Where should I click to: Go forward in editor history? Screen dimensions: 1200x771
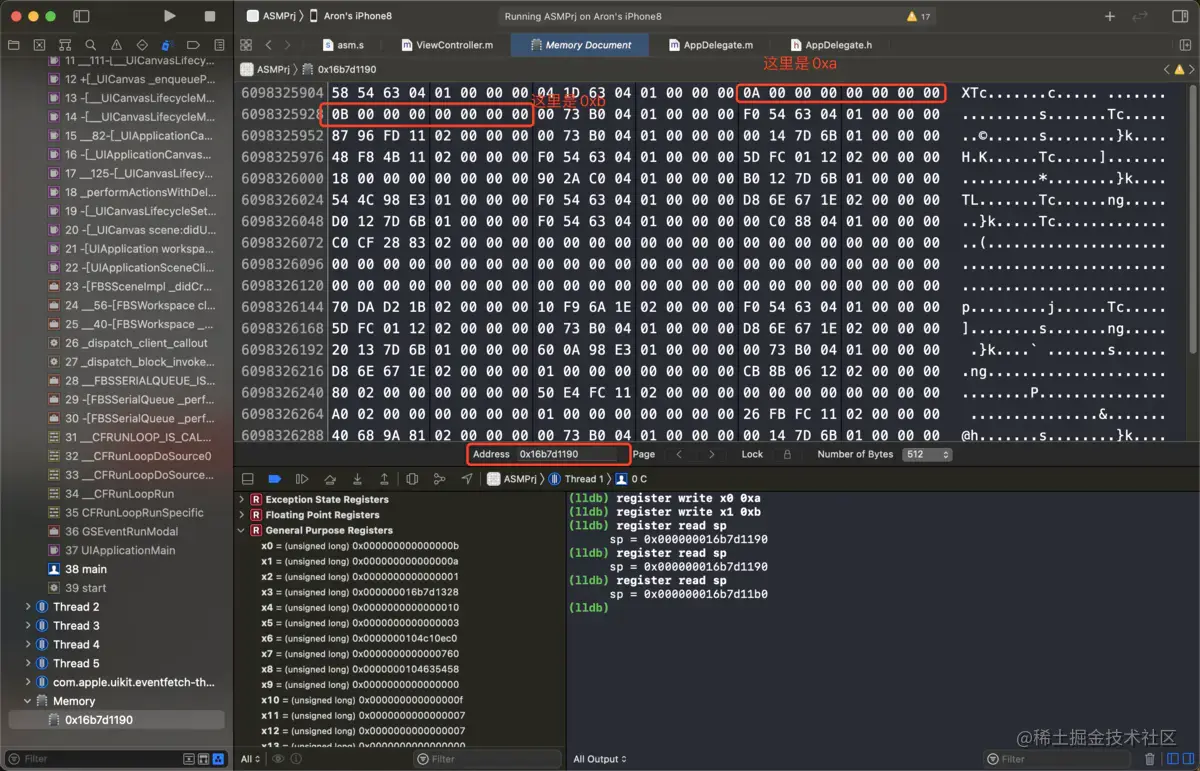point(288,45)
